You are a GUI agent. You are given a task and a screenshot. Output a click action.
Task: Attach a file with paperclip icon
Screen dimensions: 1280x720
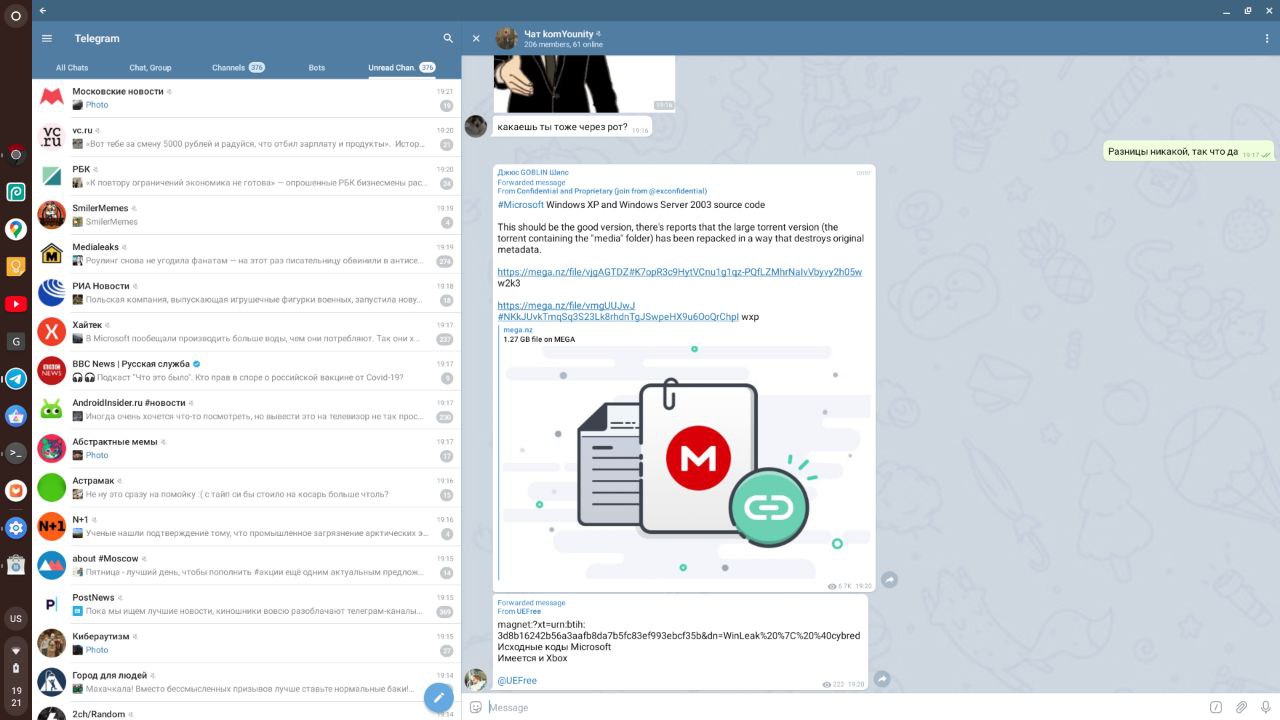click(1241, 707)
